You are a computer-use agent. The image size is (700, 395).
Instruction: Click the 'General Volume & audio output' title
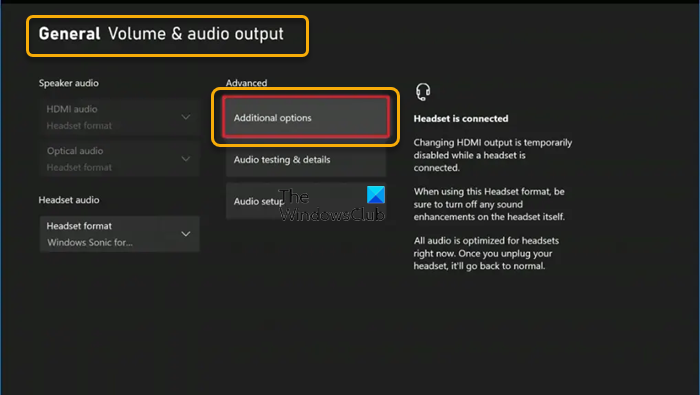click(x=161, y=34)
